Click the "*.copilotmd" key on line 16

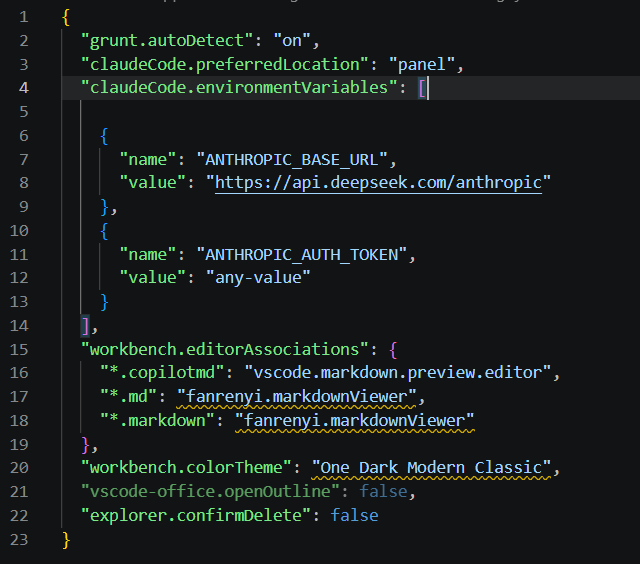[162, 373]
